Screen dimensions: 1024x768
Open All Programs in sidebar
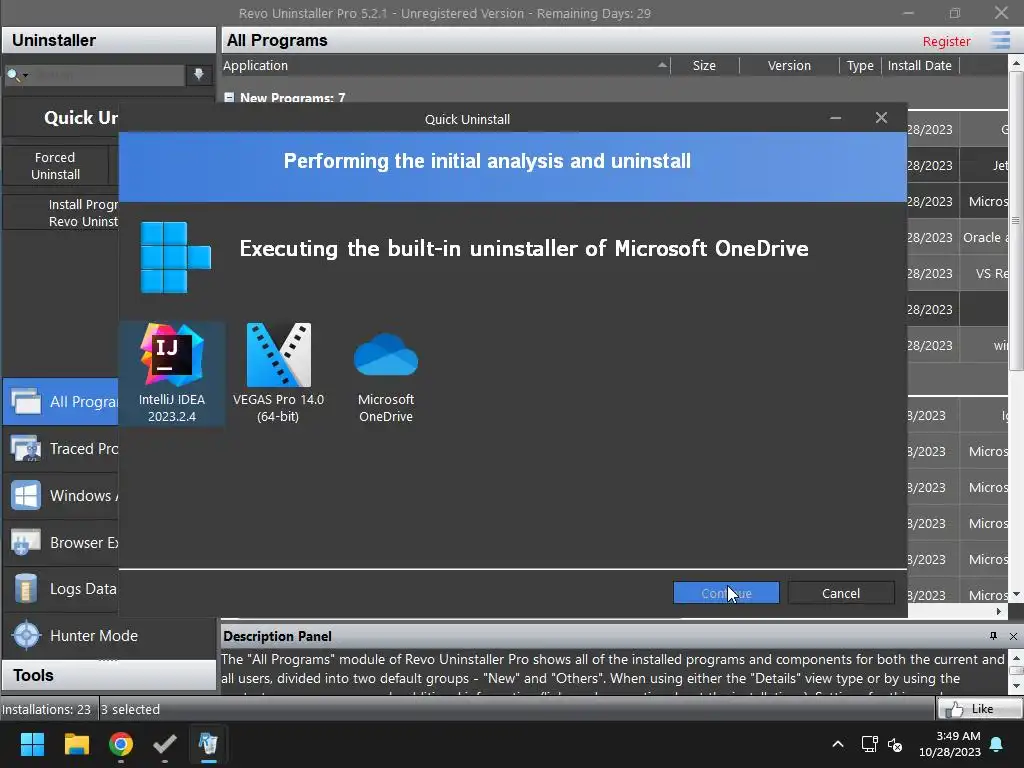point(61,402)
